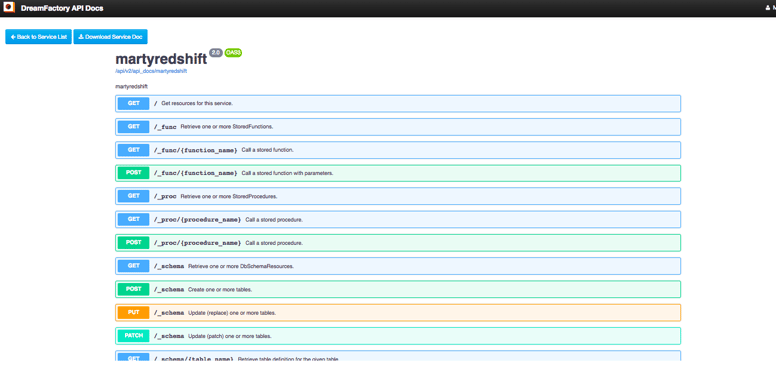776x375 pixels.
Task: Expand POST /_schema Create one or more tables
Action: [398, 289]
